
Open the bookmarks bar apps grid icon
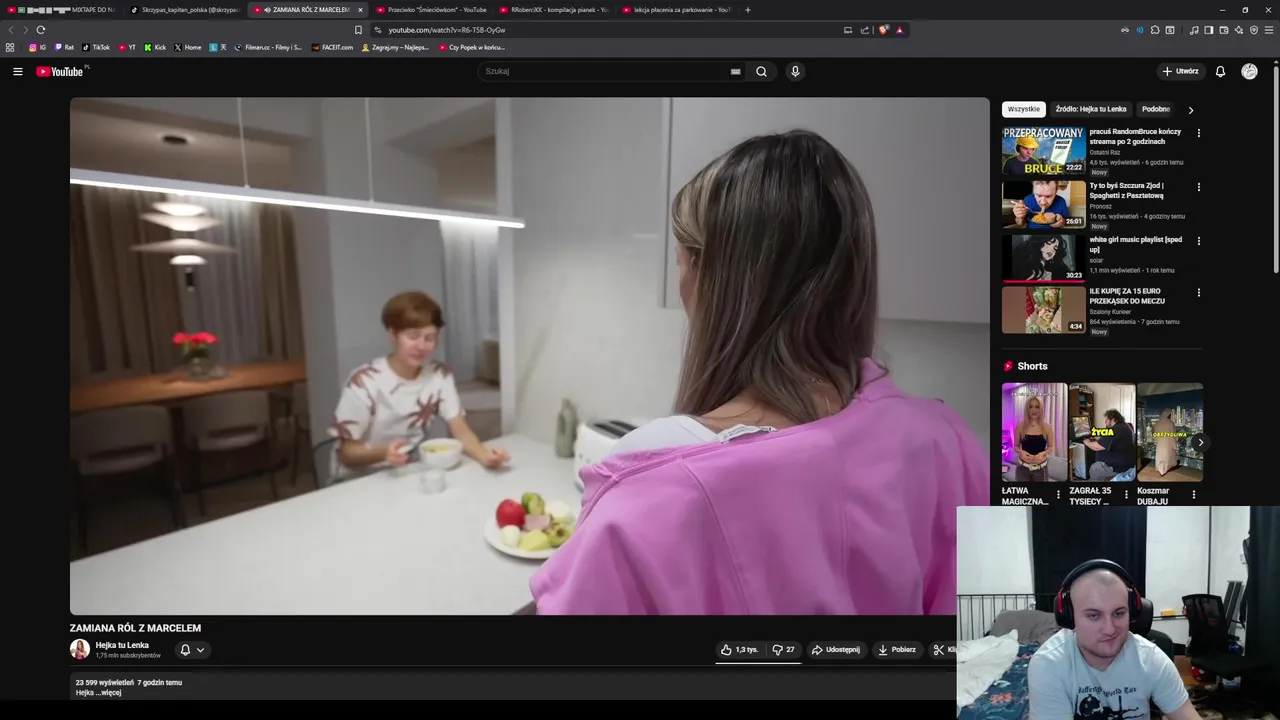click(10, 47)
